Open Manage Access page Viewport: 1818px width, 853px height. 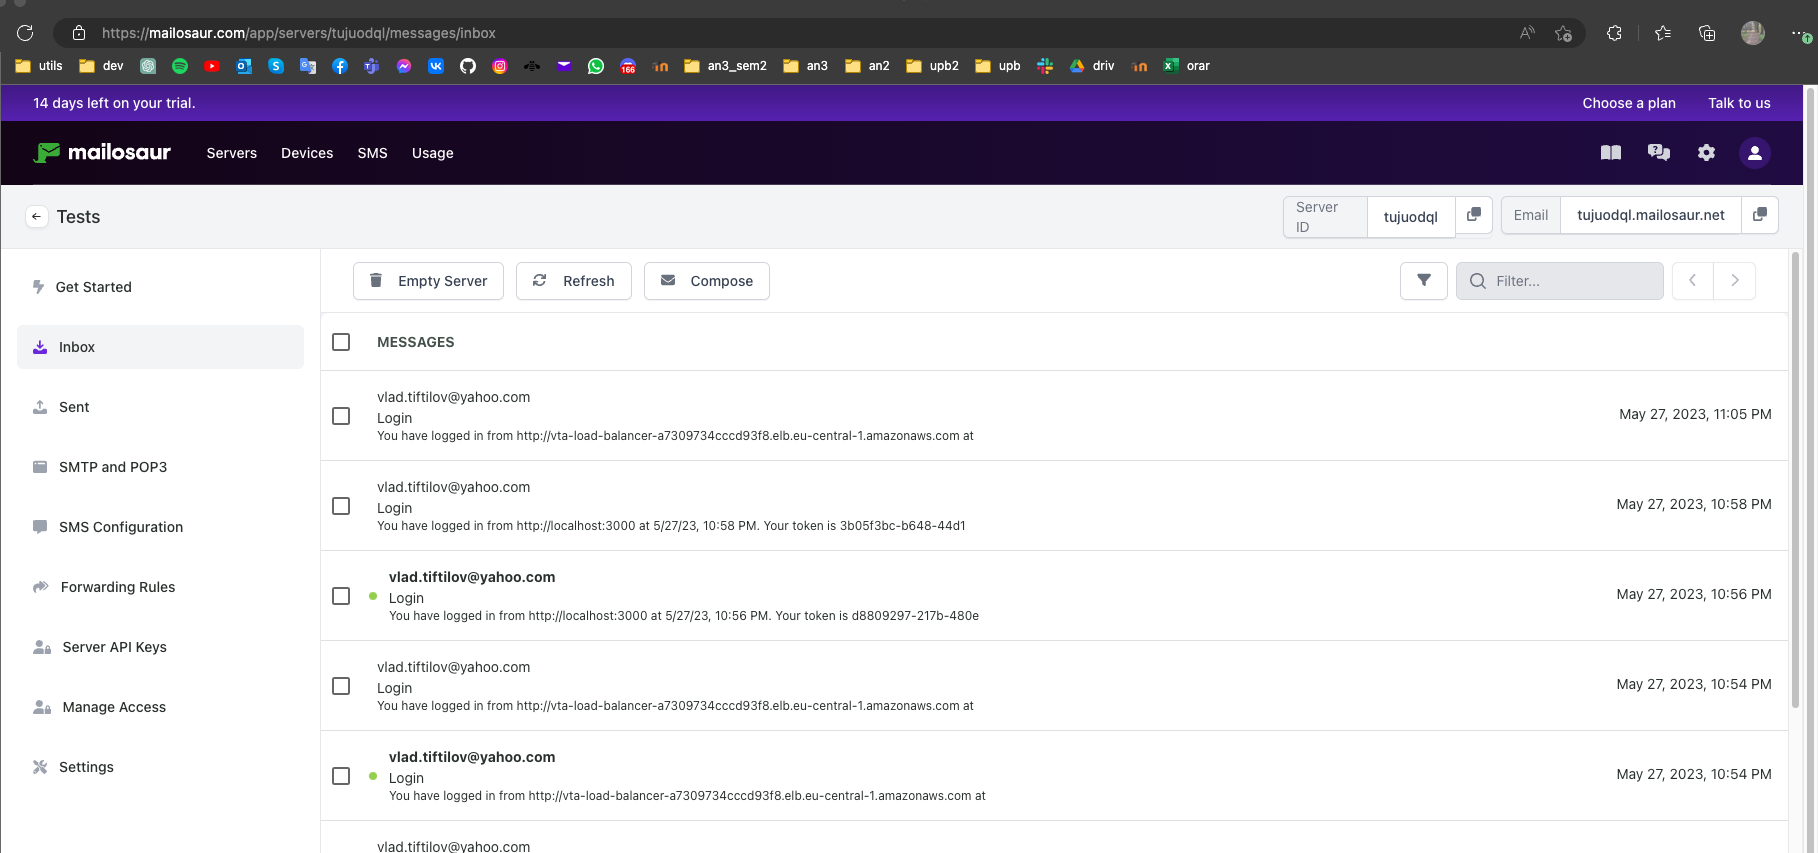click(x=160, y=707)
